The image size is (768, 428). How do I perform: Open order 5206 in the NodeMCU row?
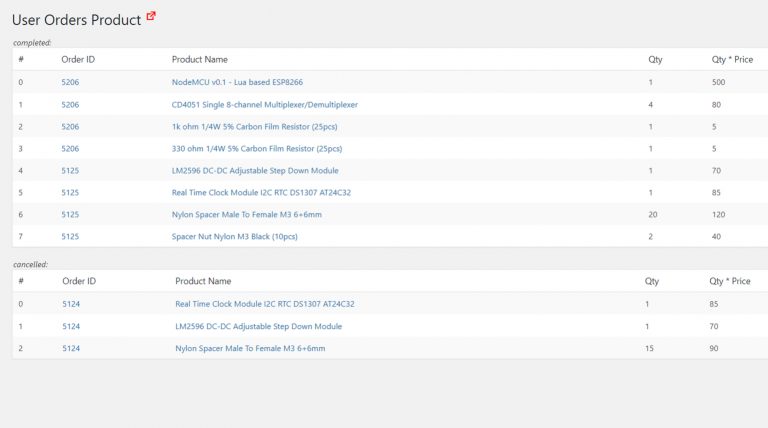coord(70,82)
